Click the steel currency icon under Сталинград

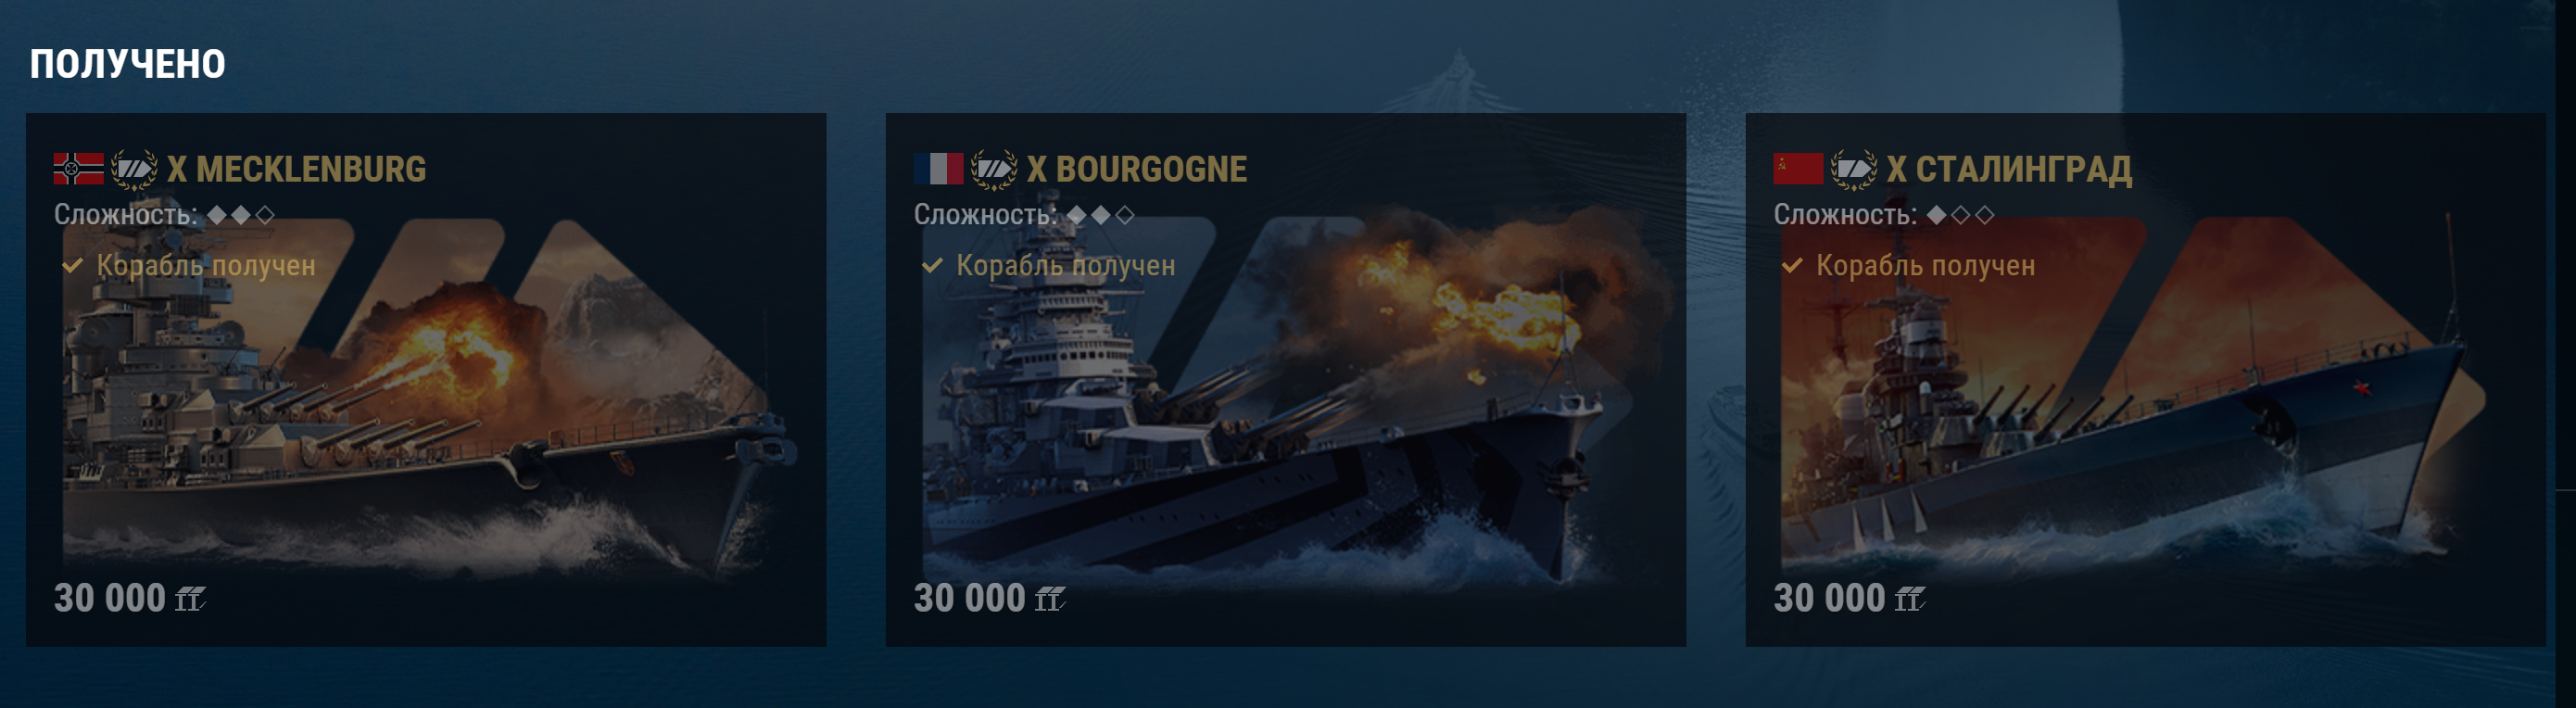1910,599
